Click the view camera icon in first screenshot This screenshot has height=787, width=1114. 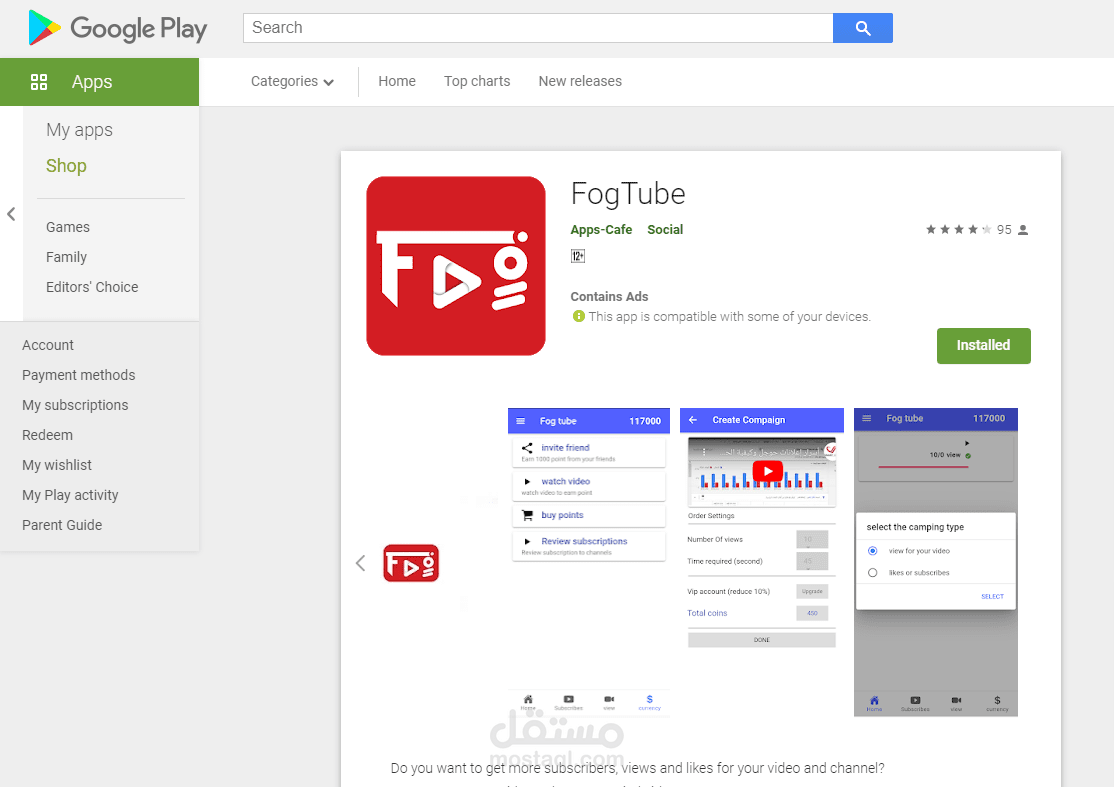click(x=609, y=700)
